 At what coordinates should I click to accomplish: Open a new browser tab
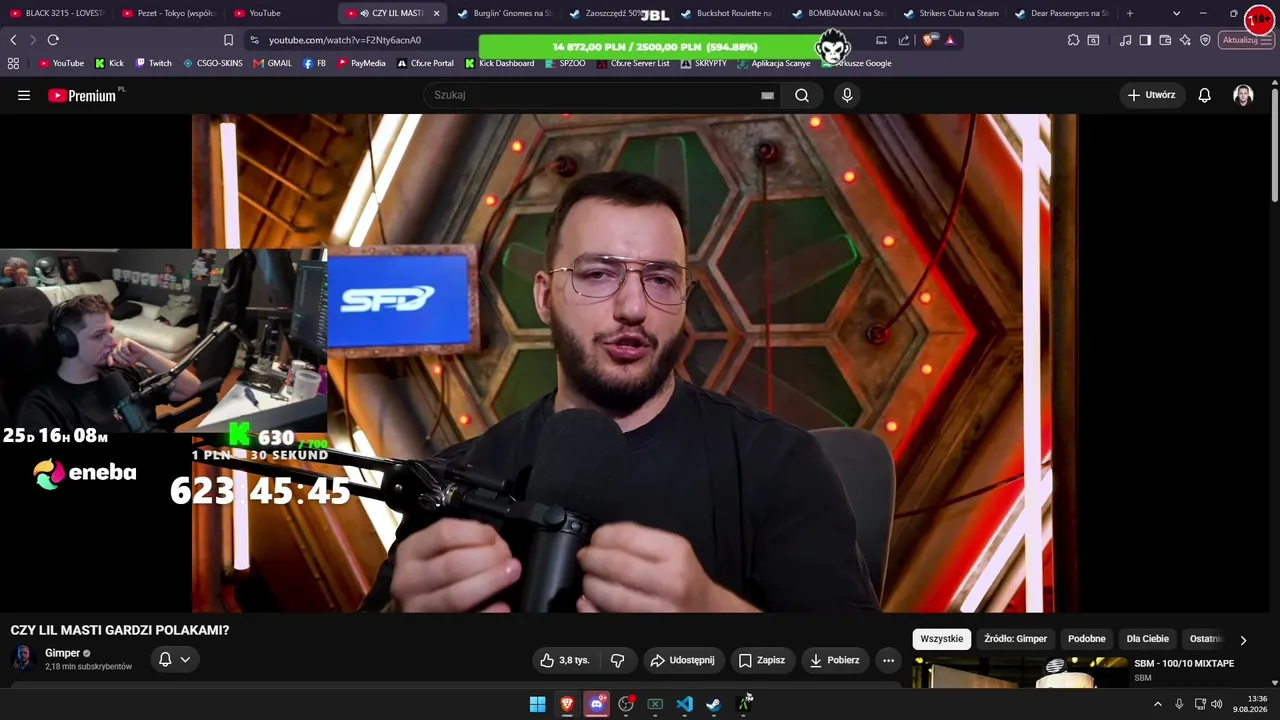pos(1130,13)
